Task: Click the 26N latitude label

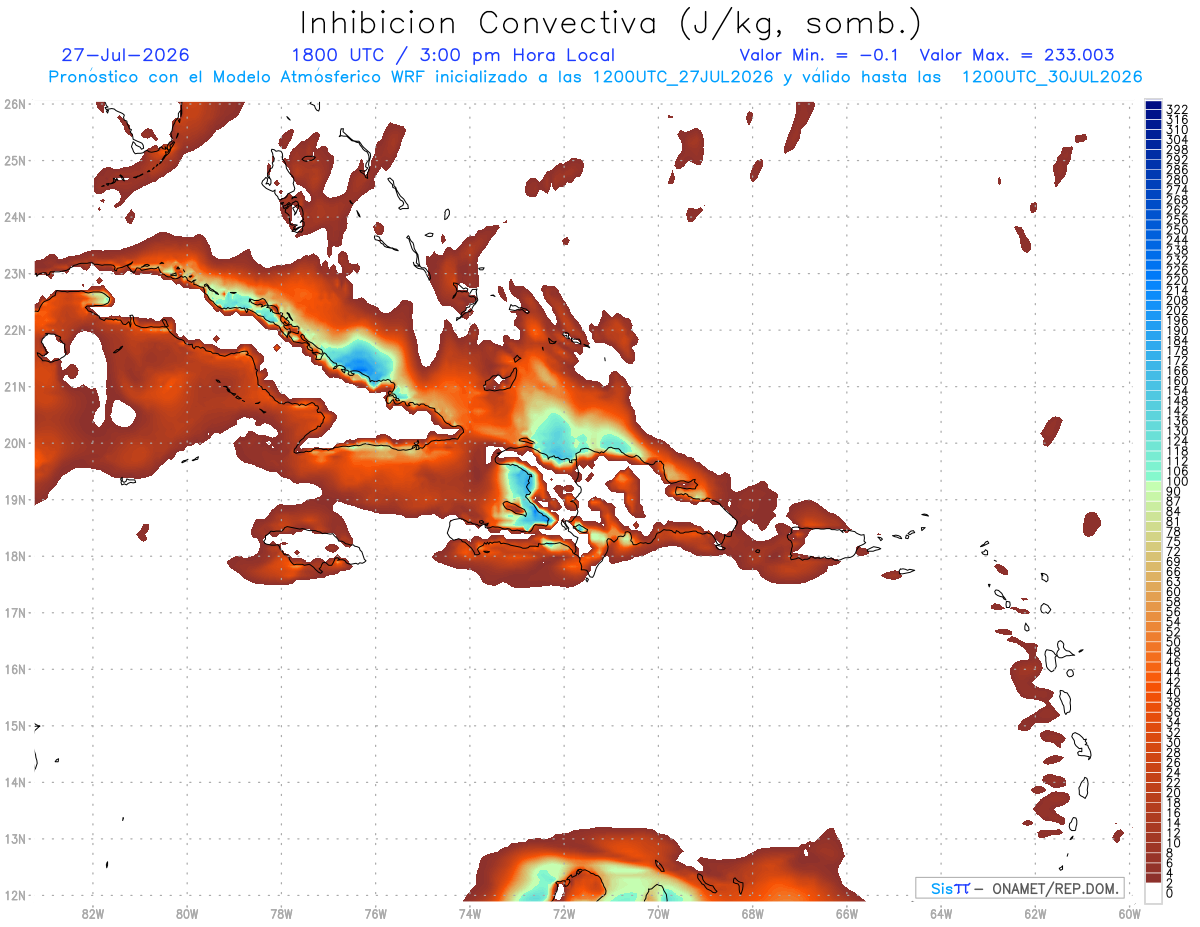Action: point(14,104)
